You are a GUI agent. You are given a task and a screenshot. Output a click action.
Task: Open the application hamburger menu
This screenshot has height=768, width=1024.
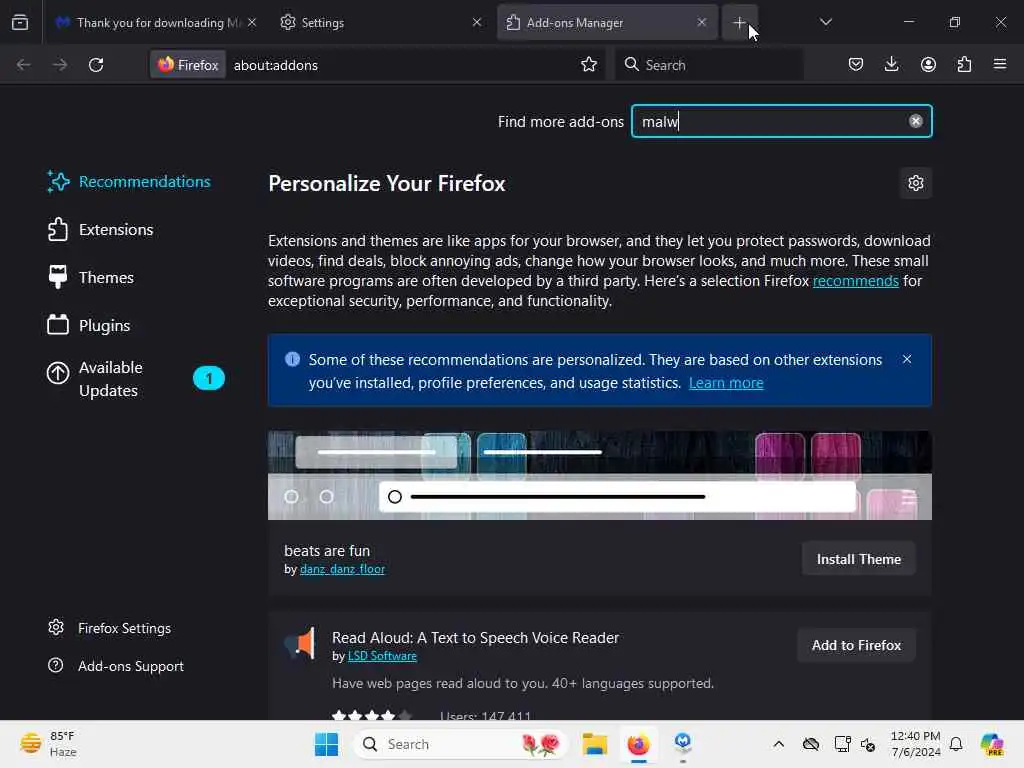[1000, 64]
